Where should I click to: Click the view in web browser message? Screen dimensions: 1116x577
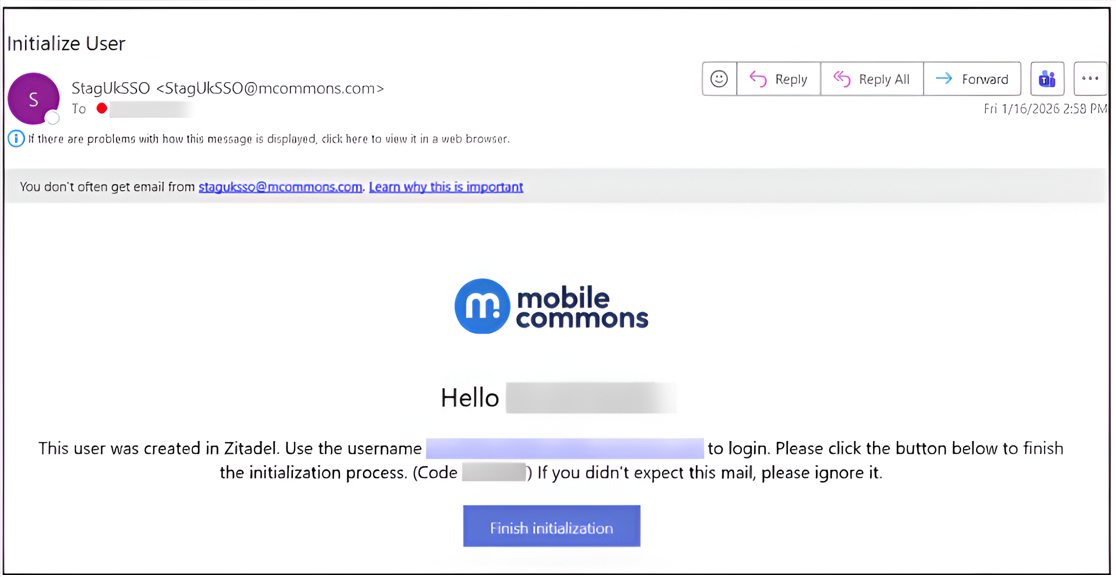coord(268,139)
